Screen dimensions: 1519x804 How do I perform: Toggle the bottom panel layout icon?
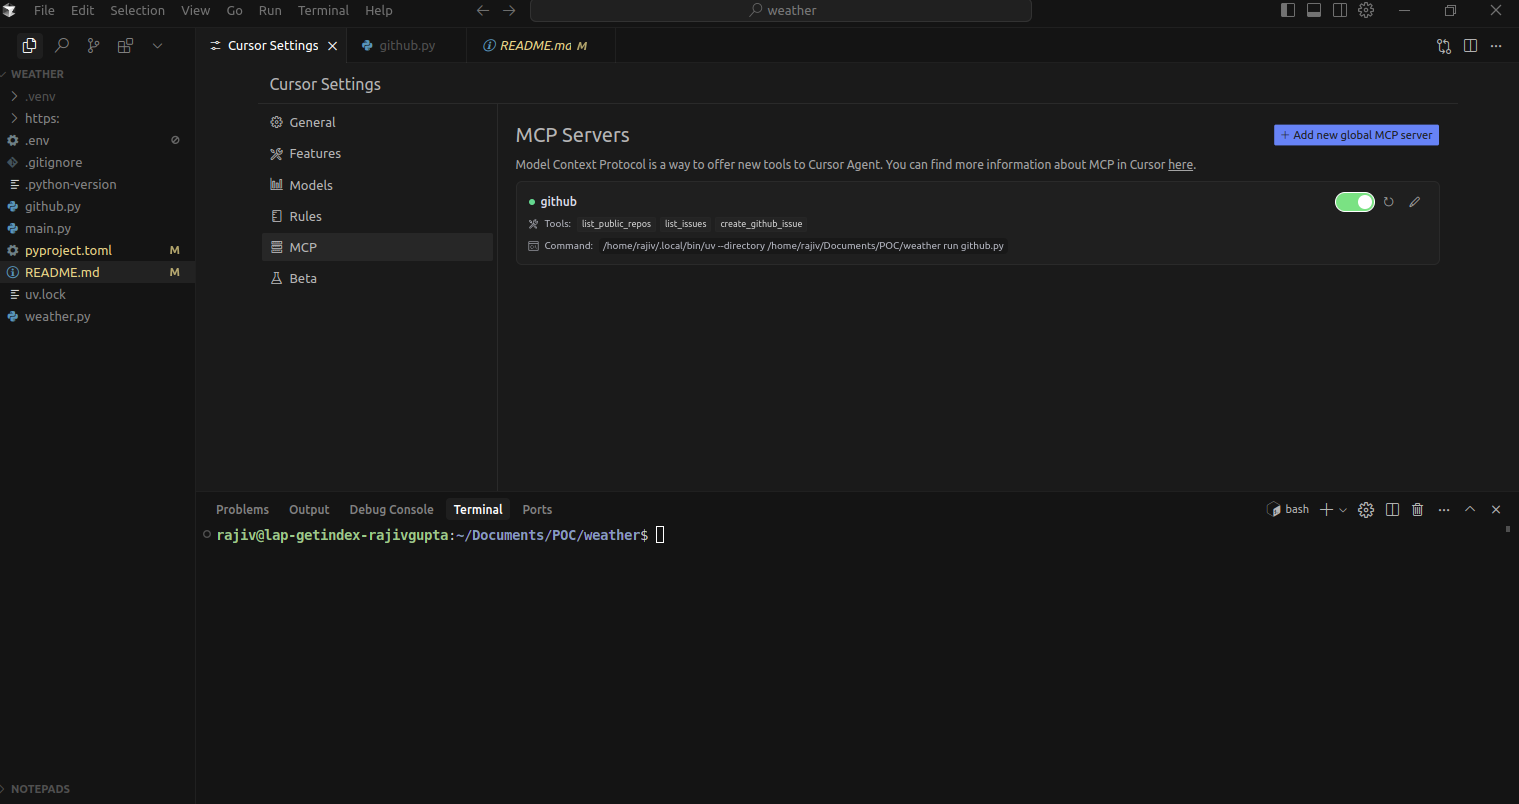pos(1314,10)
